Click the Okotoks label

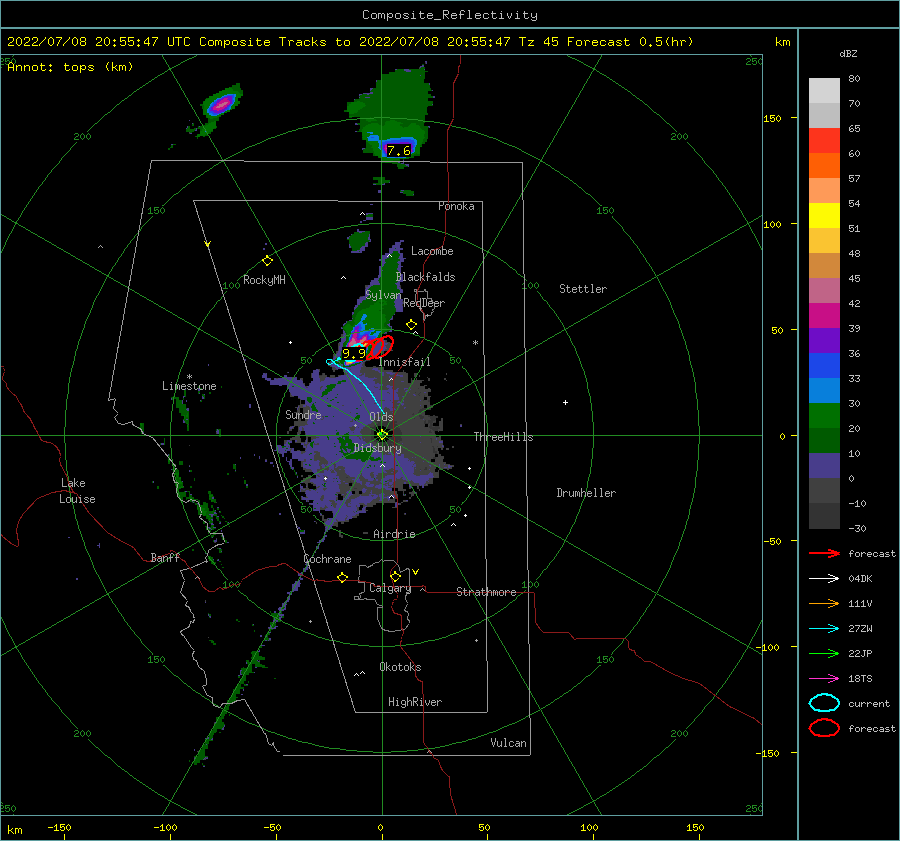pos(400,667)
